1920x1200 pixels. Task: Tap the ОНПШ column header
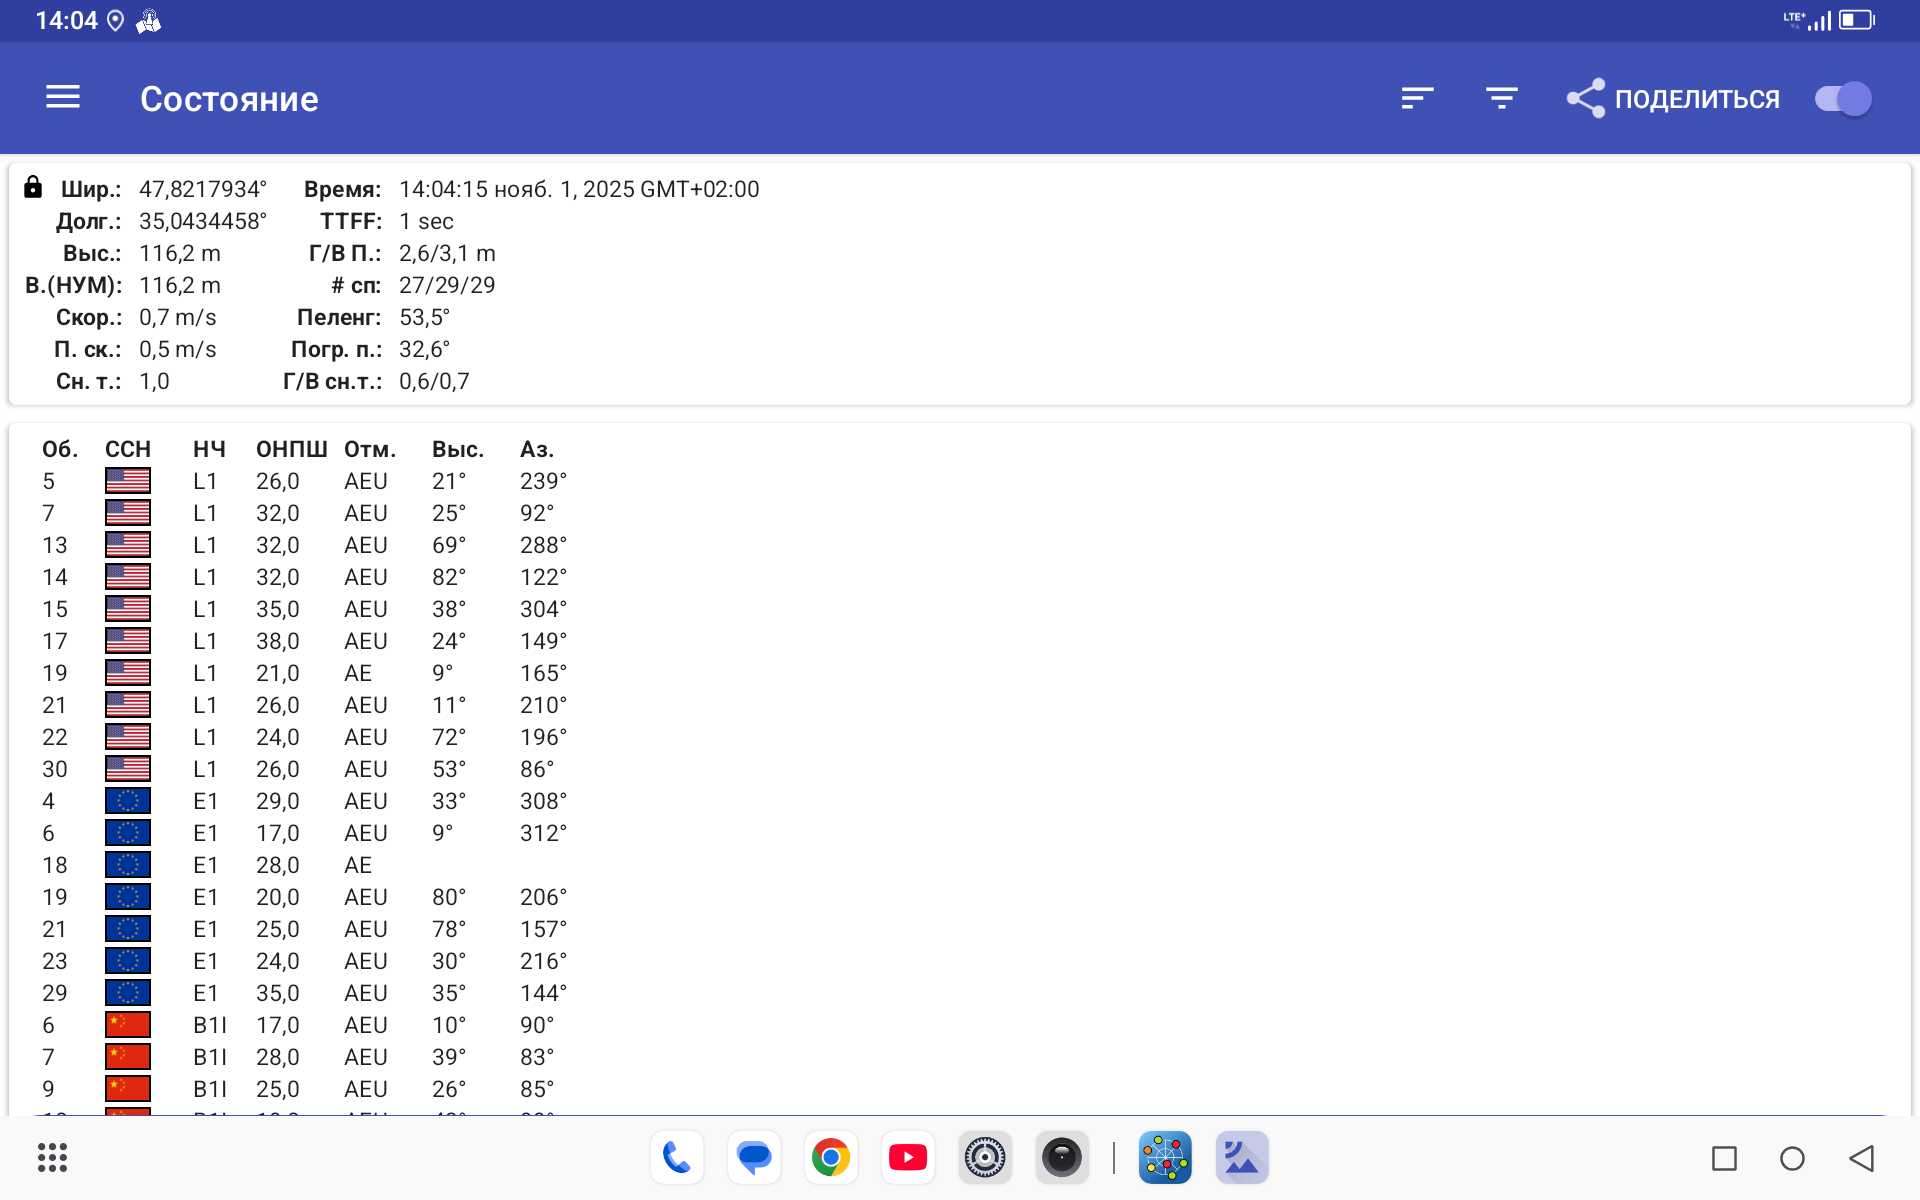click(291, 449)
